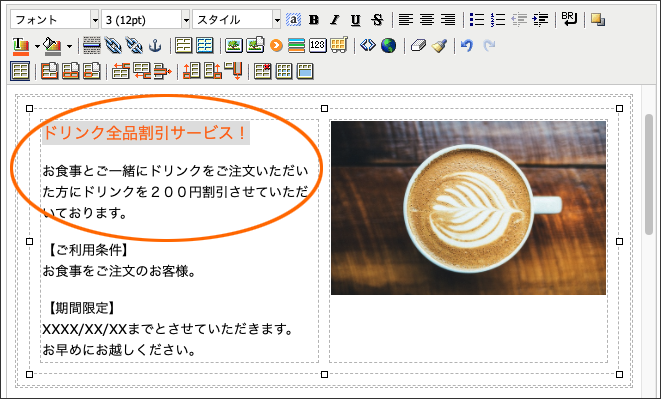The width and height of the screenshot is (661, 399).
Task: Click the bottom-right table resize handle
Action: [619, 374]
